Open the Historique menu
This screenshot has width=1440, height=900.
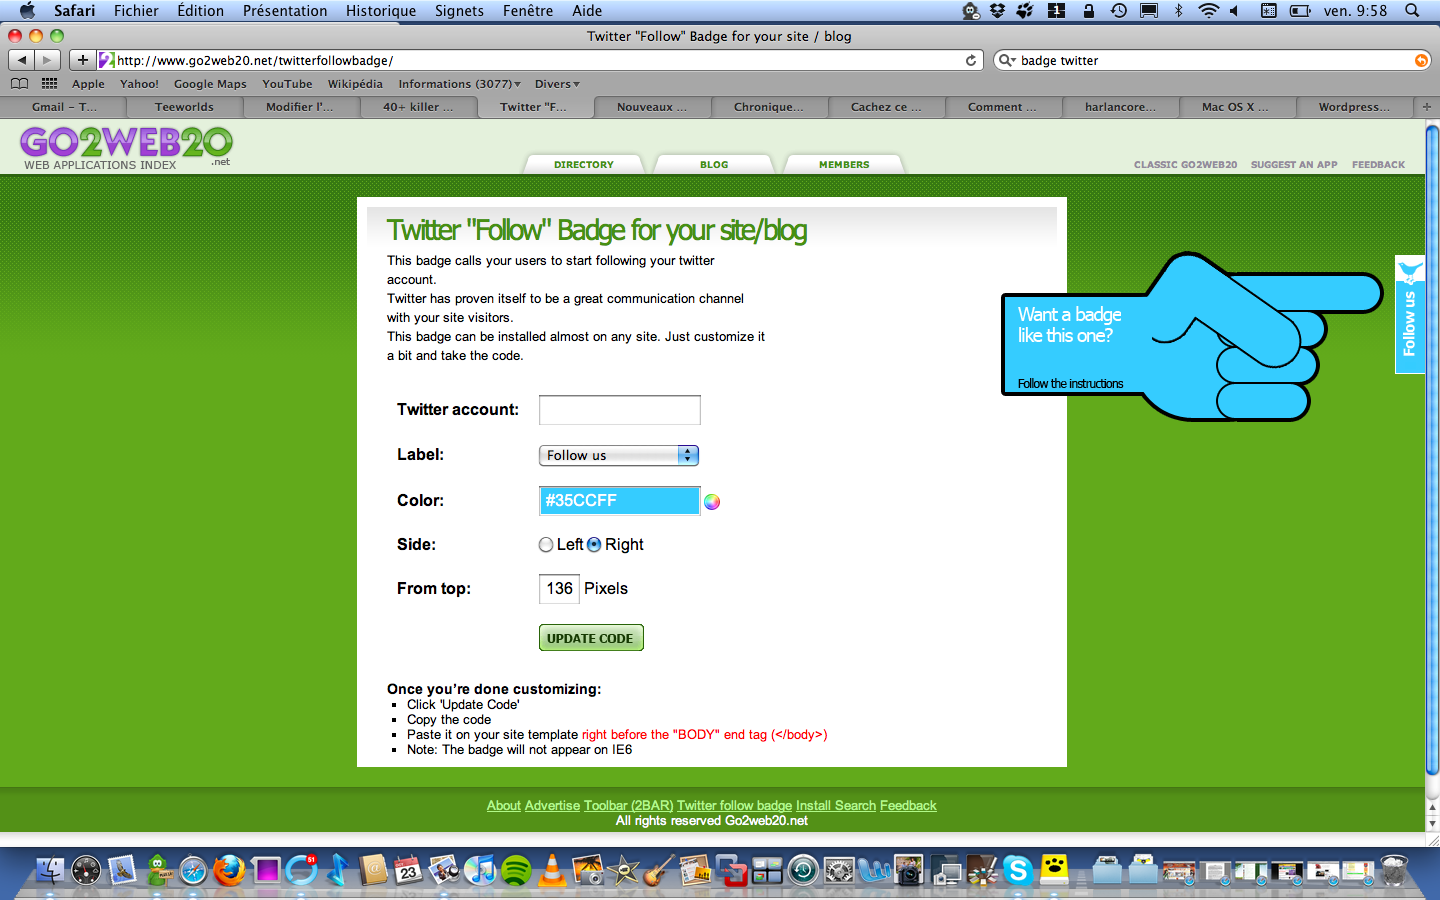tap(381, 11)
